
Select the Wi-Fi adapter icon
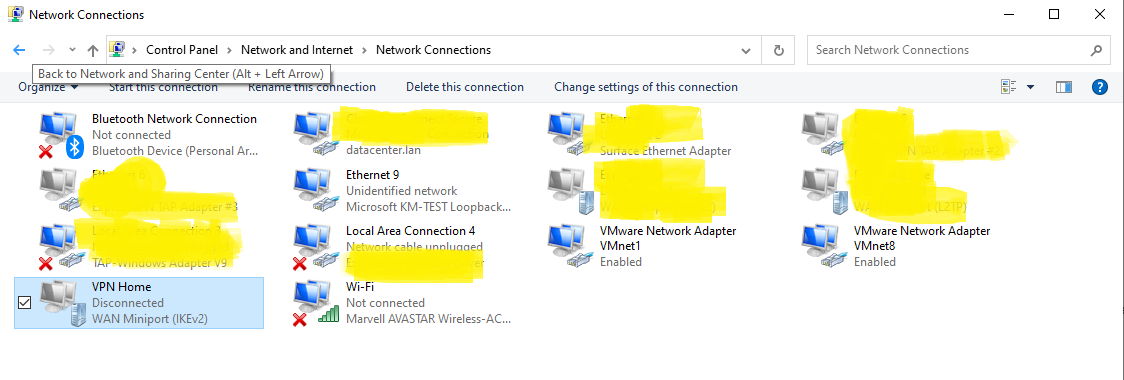315,303
